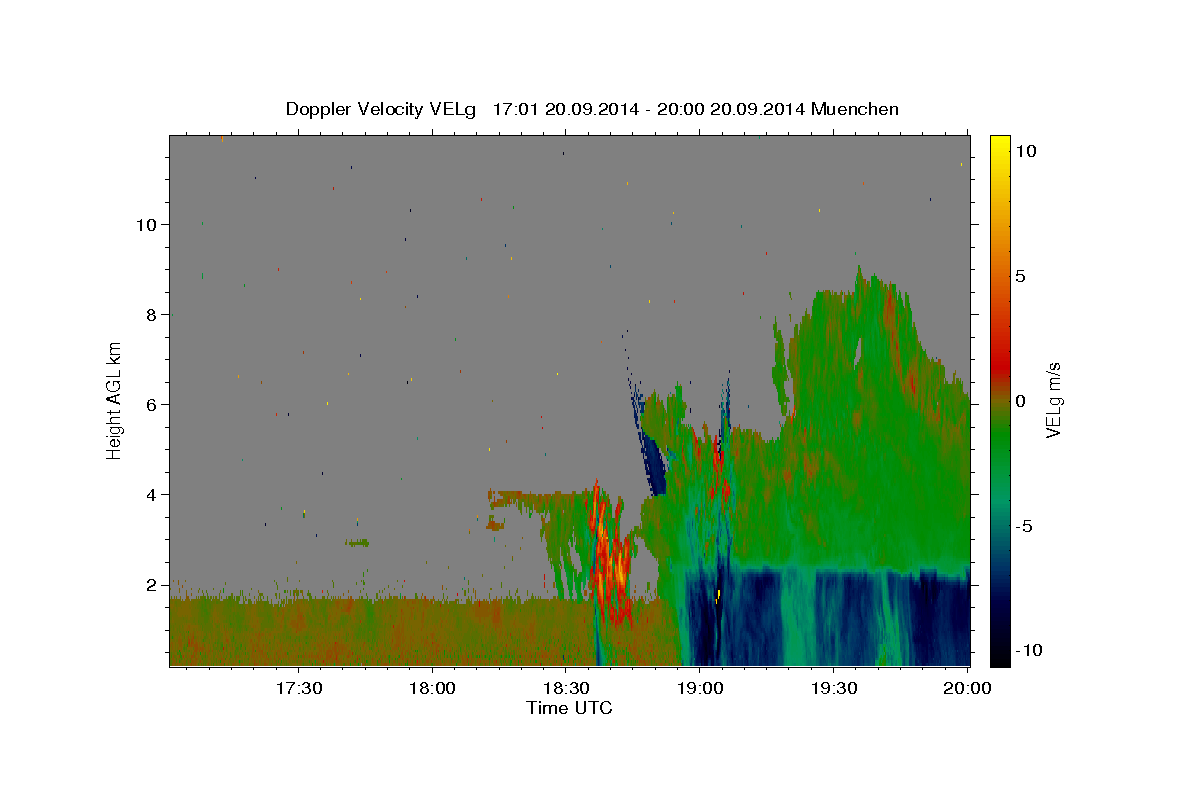Click the 'Time UTC' axis title
Image resolution: width=1200 pixels, height=800 pixels.
click(x=569, y=708)
